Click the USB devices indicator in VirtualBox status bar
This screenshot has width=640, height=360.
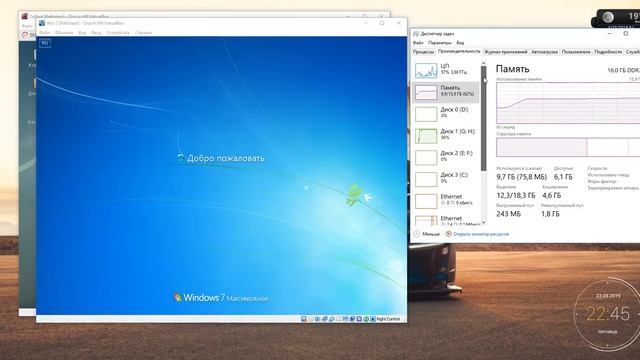(x=331, y=319)
